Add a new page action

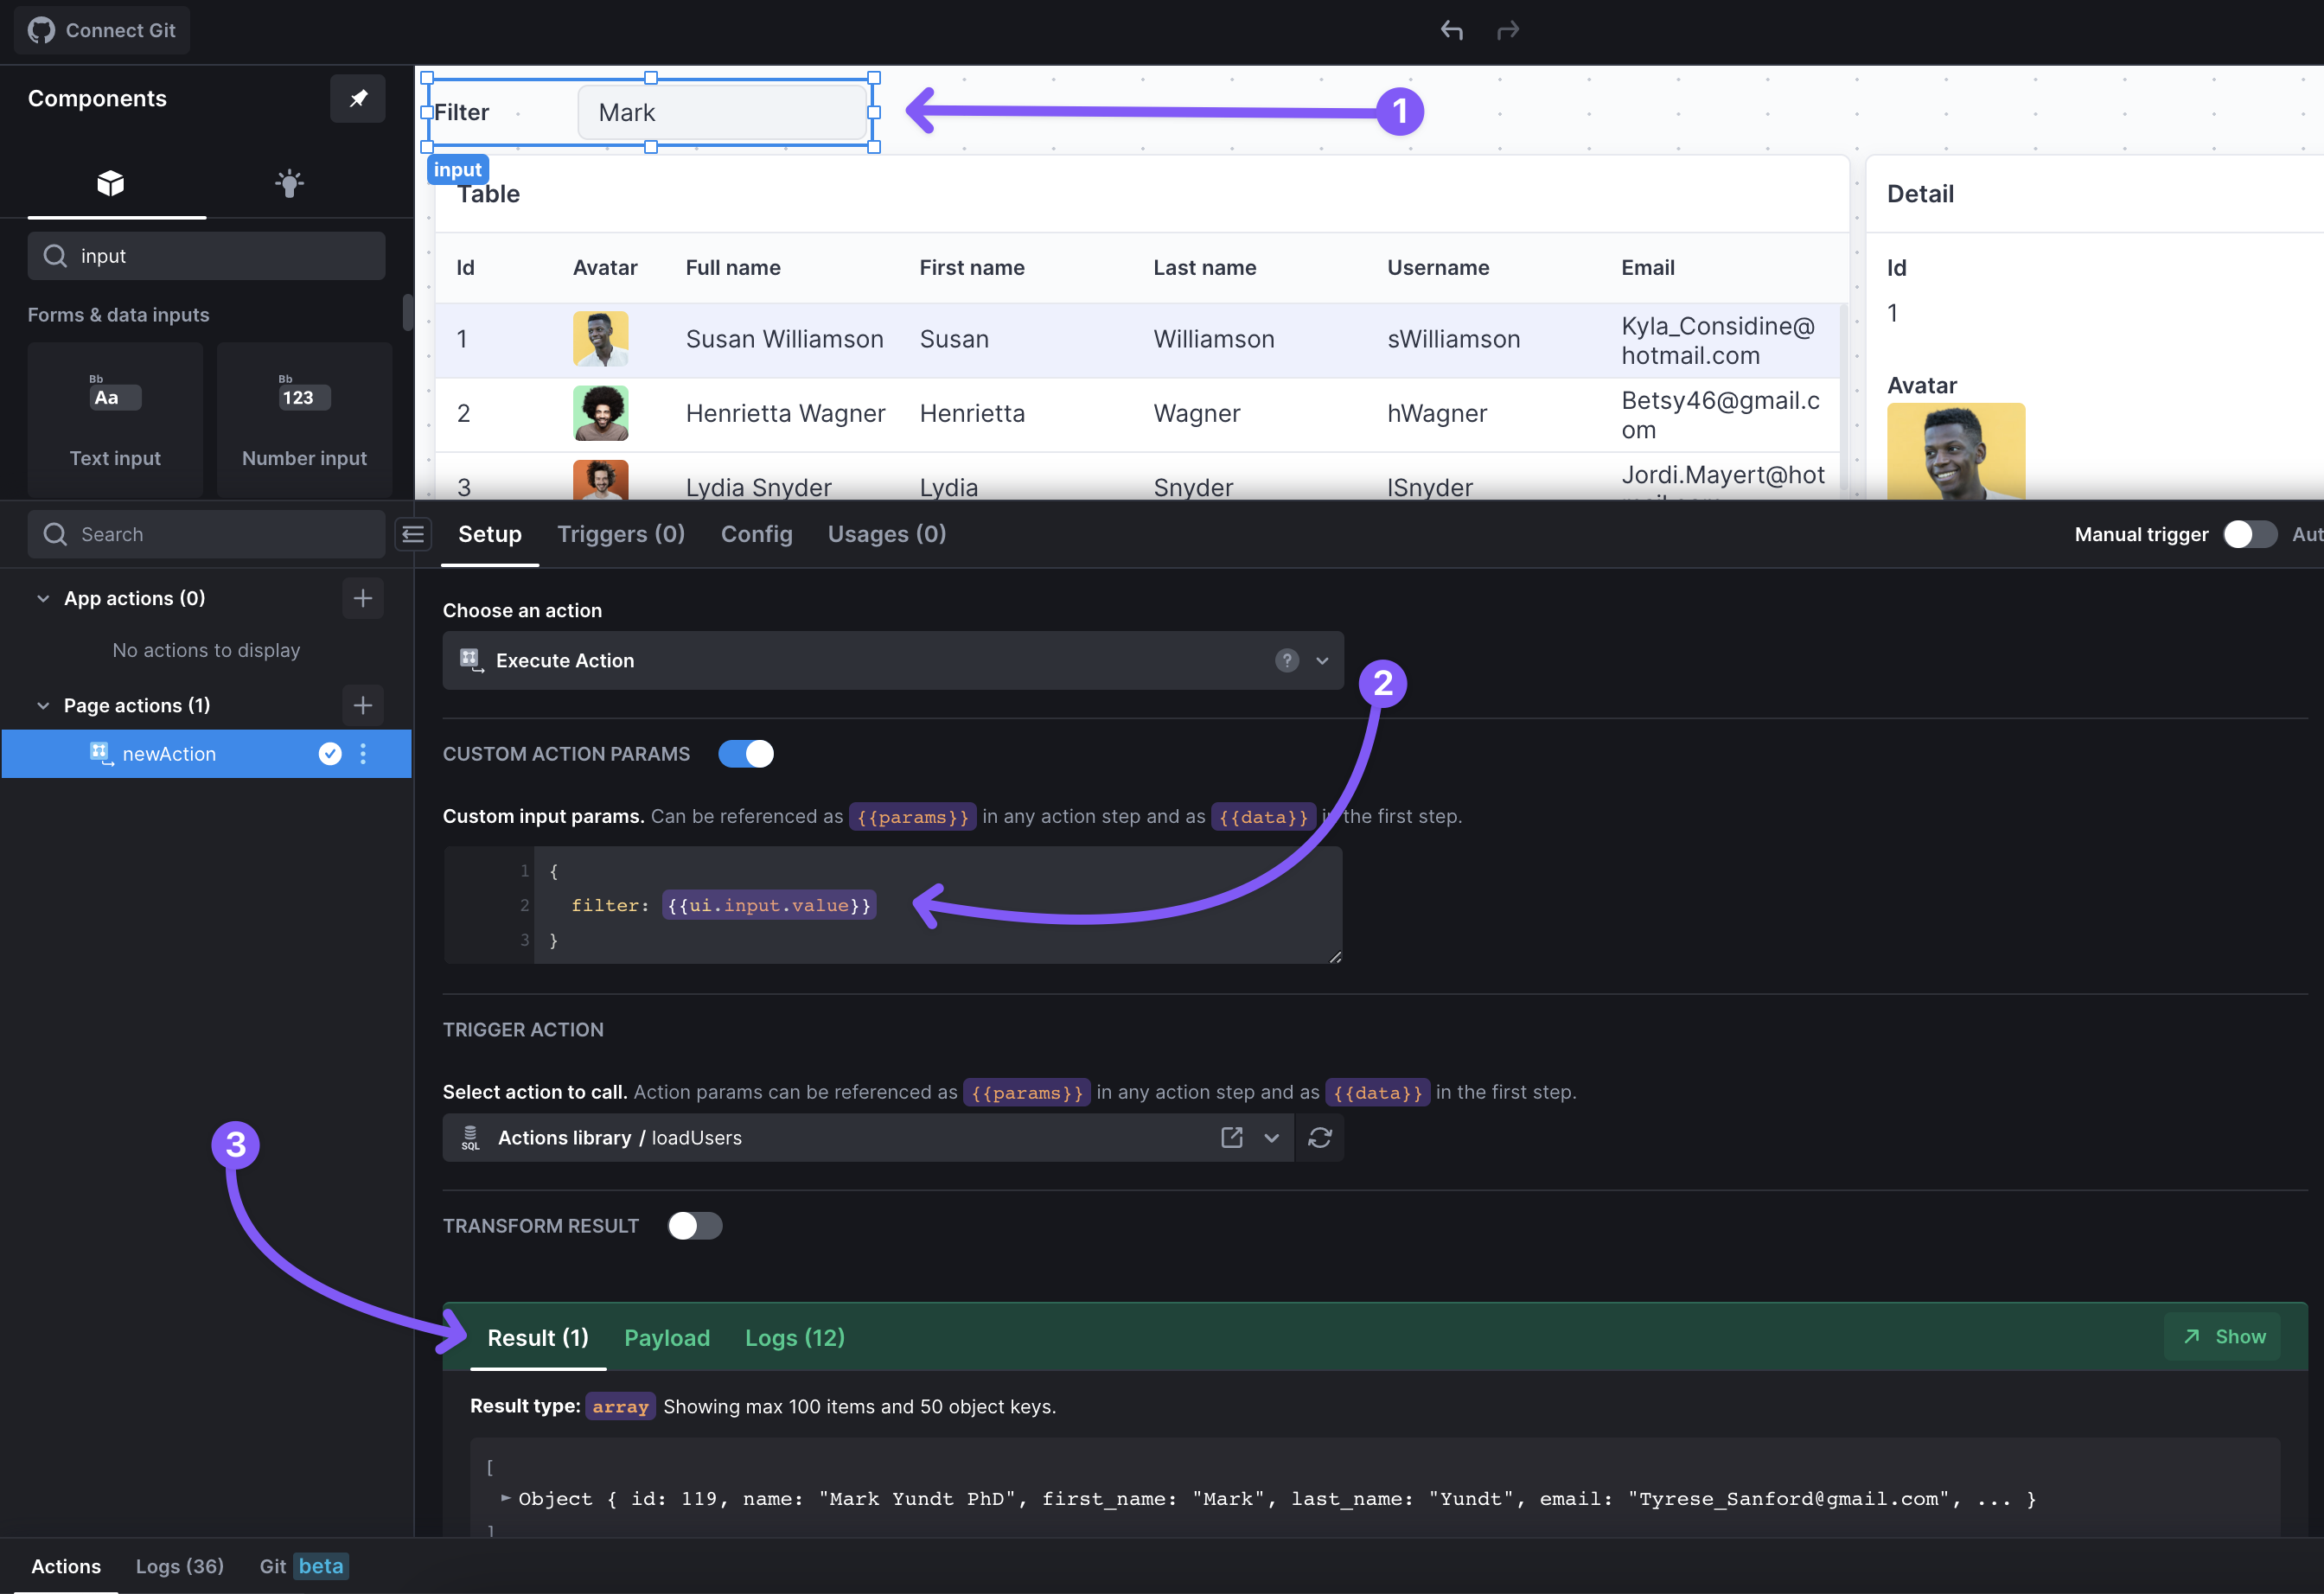[362, 705]
